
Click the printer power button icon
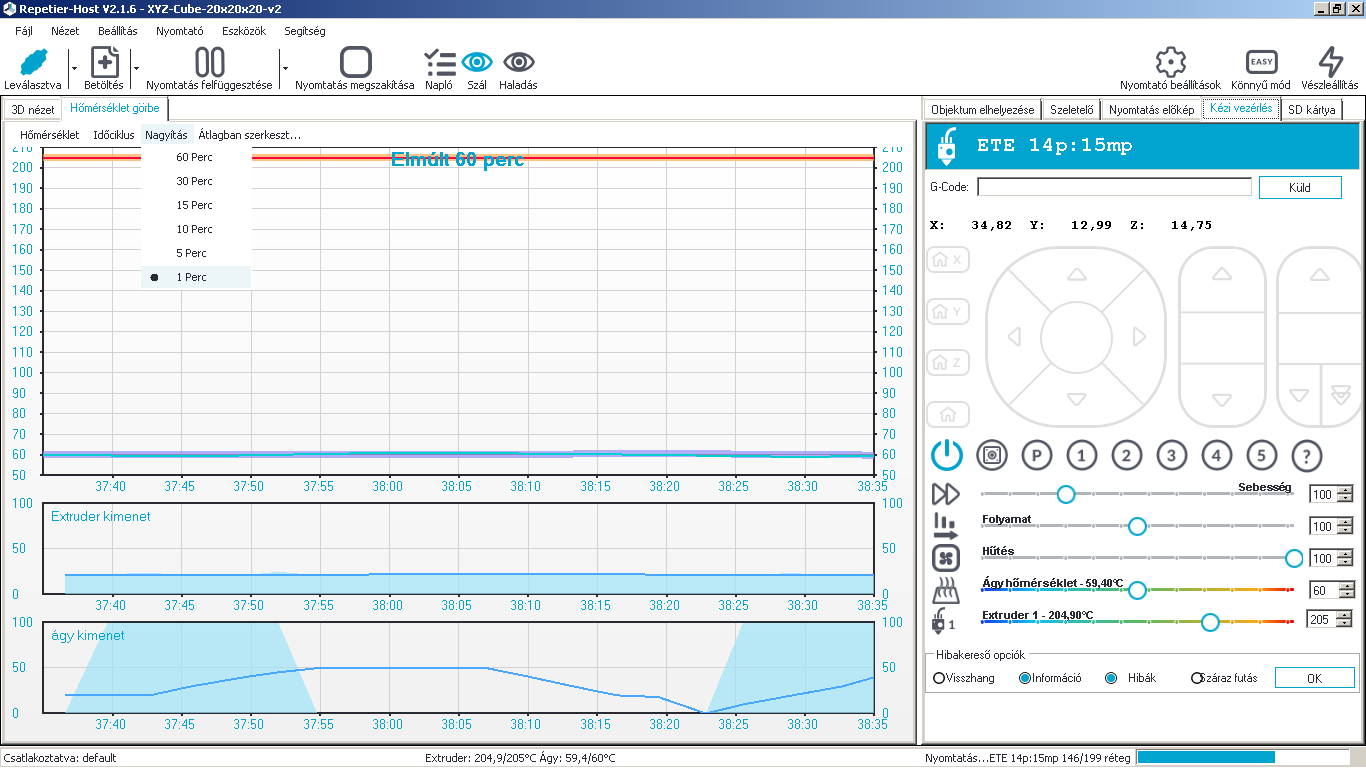tap(946, 456)
